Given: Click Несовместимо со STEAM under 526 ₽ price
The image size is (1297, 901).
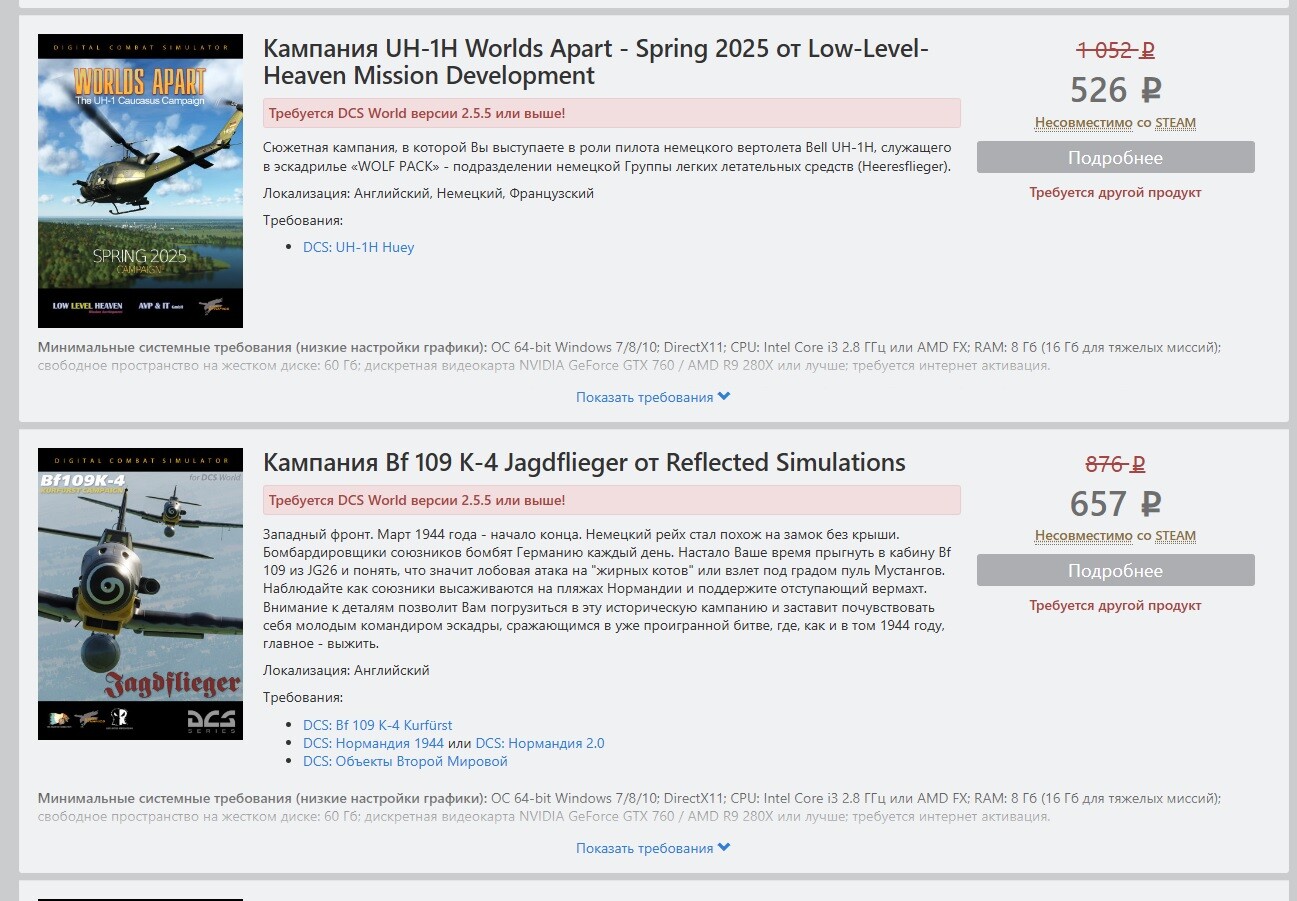Looking at the screenshot, I should click(1115, 123).
